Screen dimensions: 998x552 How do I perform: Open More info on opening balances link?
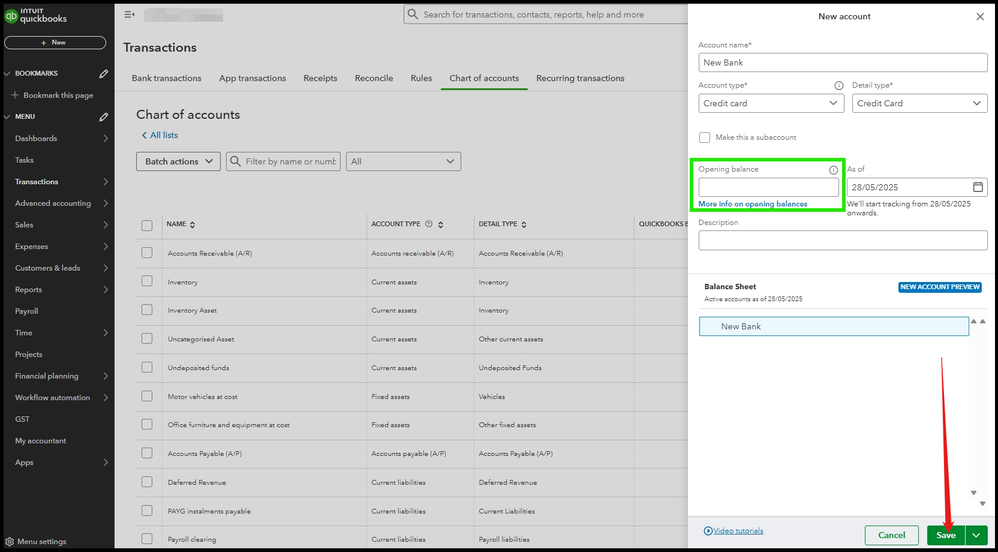pos(752,204)
